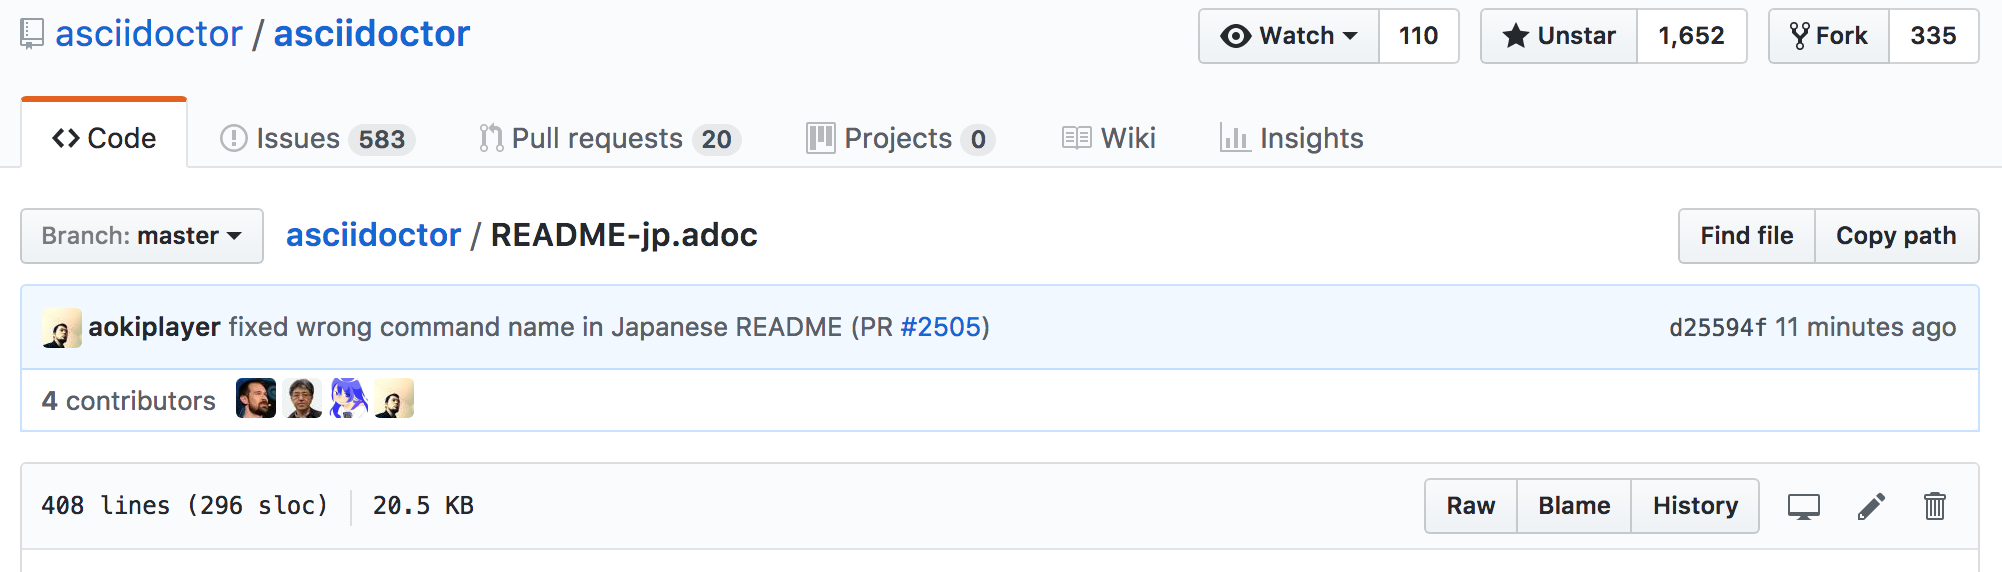Click the repository book icon
2002x572 pixels.
click(32, 34)
